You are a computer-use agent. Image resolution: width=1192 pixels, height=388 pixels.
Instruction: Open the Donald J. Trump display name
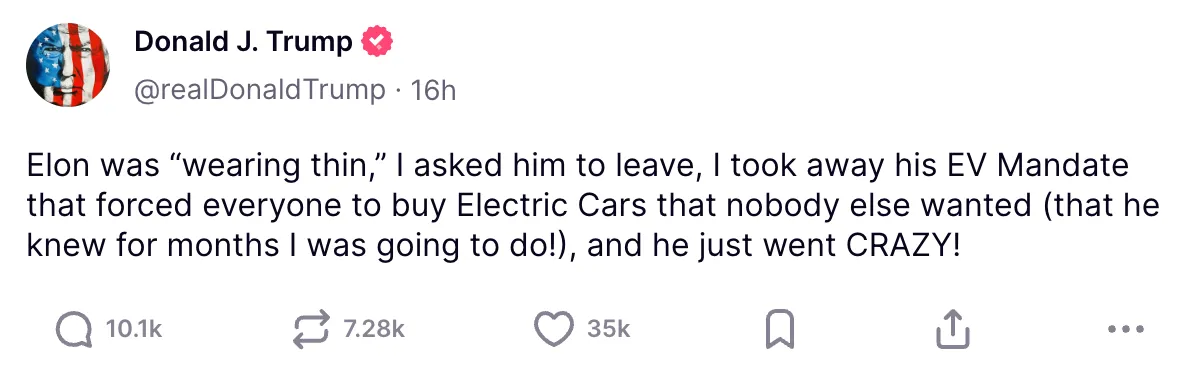pyautogui.click(x=243, y=42)
